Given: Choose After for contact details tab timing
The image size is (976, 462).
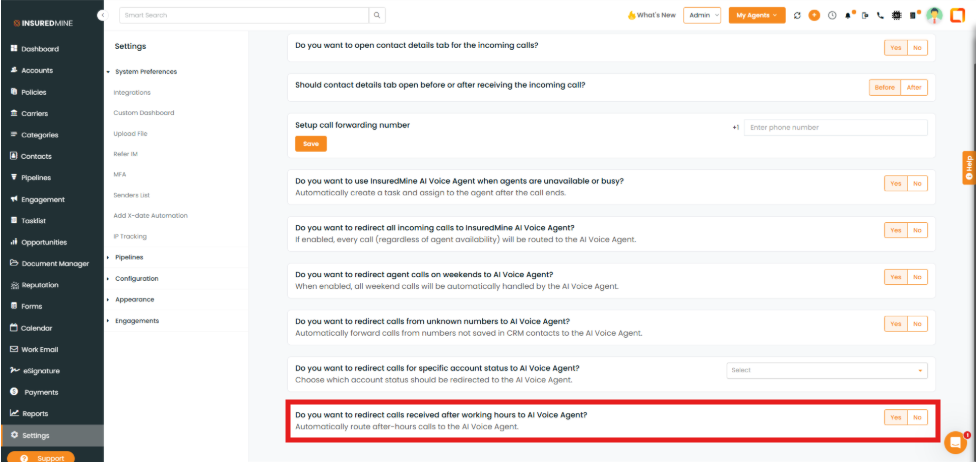Looking at the screenshot, I should point(914,87).
